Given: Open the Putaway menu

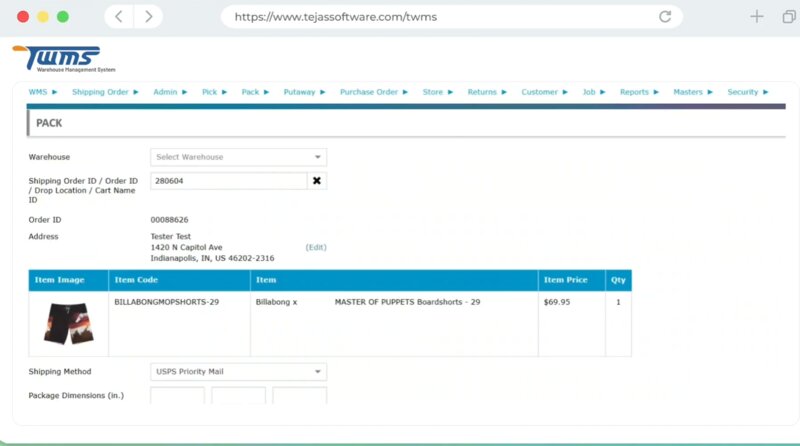Looking at the screenshot, I should (304, 92).
